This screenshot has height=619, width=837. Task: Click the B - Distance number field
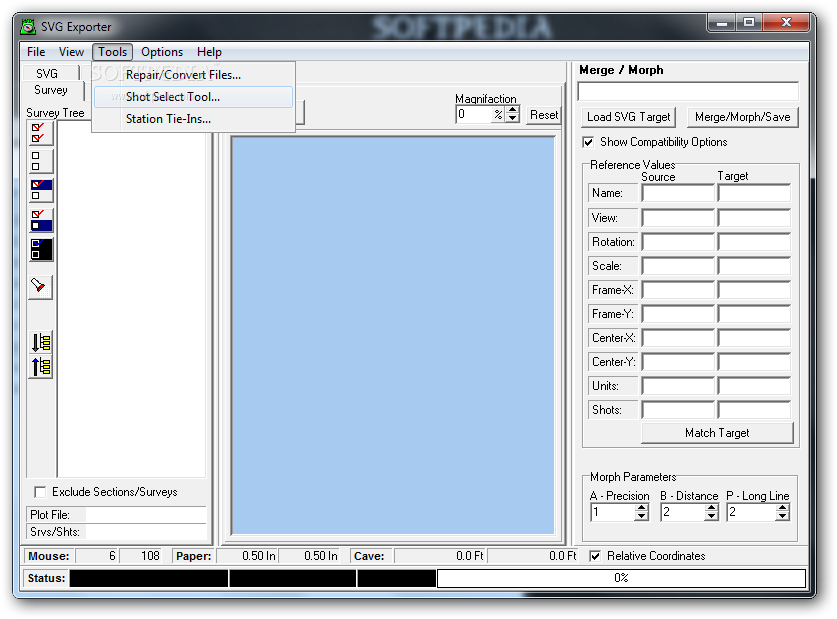pyautogui.click(x=683, y=512)
